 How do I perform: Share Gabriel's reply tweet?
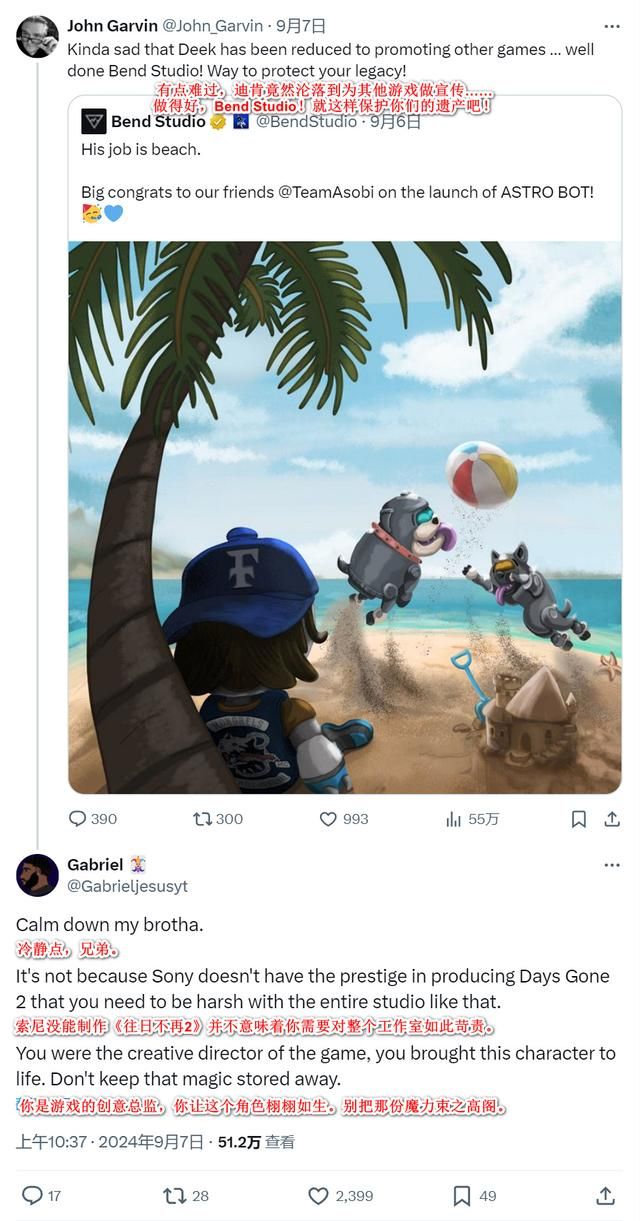[x=605, y=1195]
